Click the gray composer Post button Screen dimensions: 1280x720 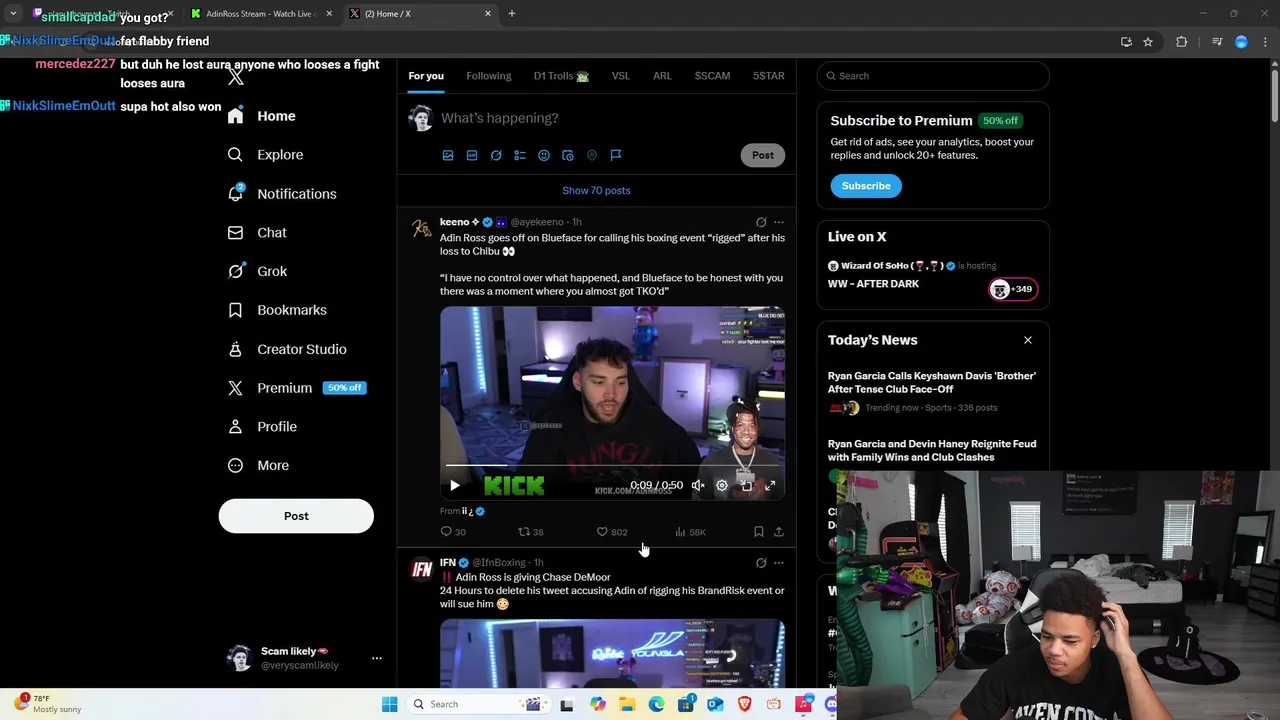click(763, 155)
